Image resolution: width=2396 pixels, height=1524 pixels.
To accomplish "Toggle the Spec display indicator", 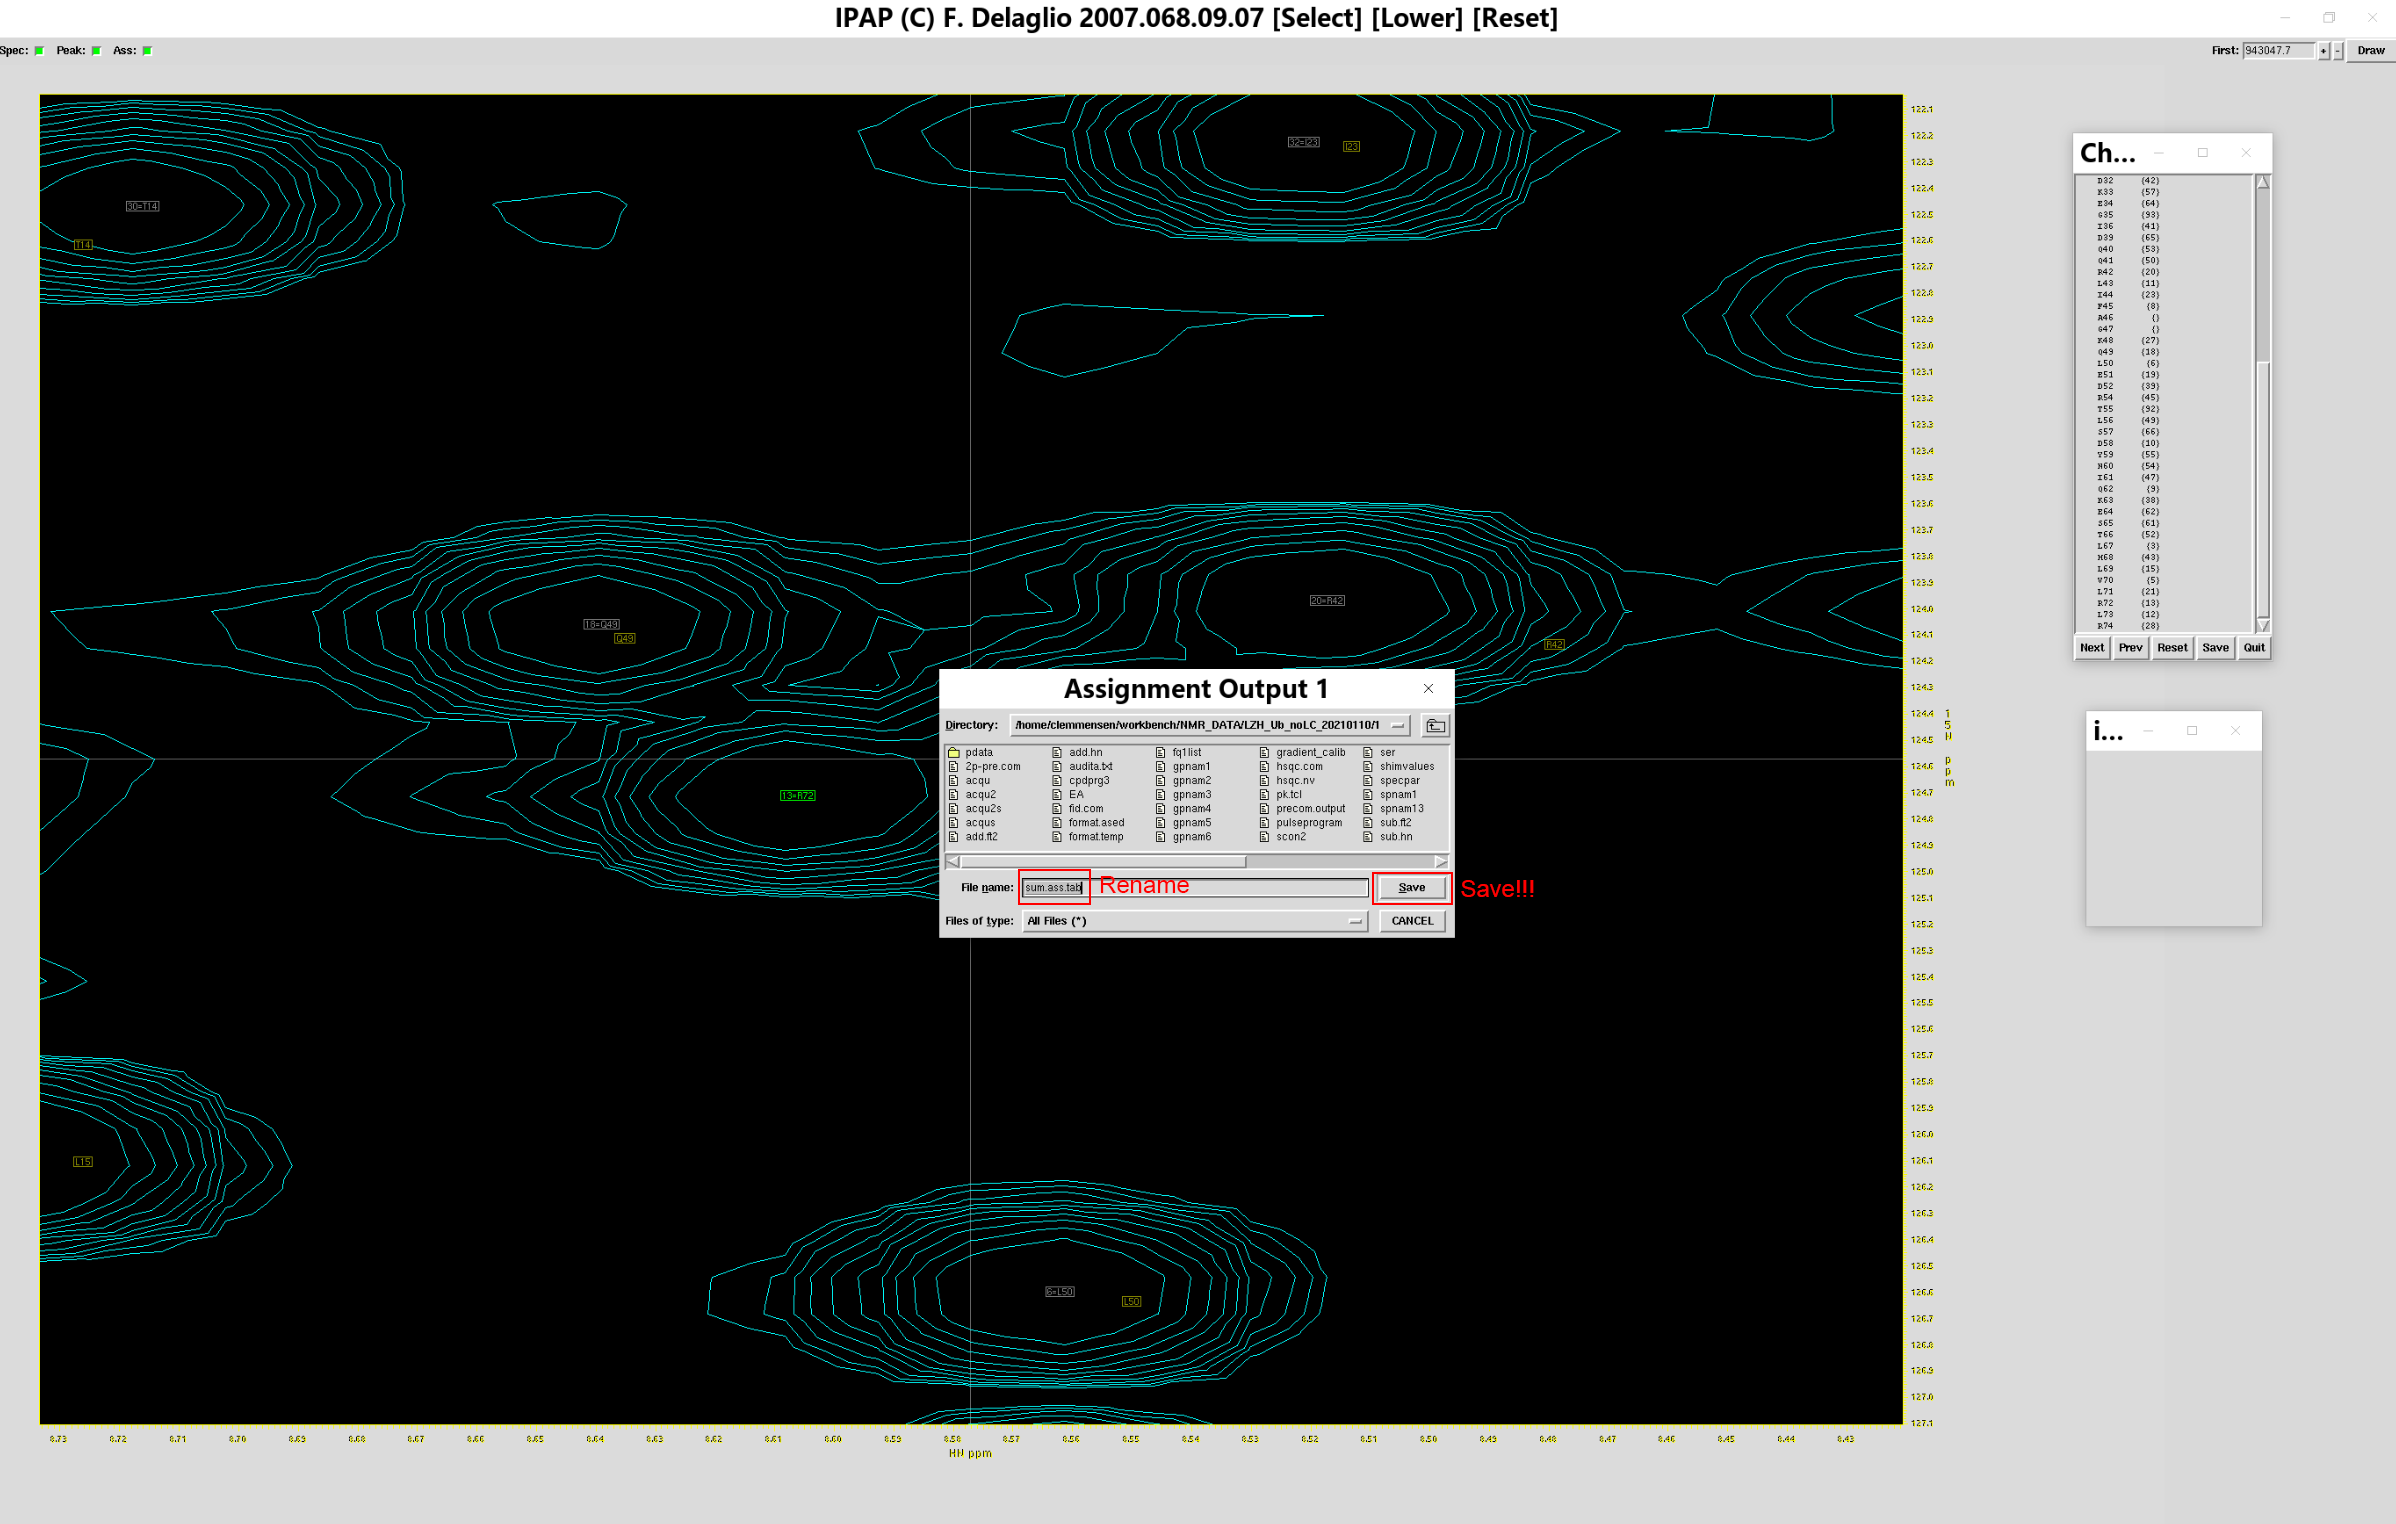I will 39,50.
